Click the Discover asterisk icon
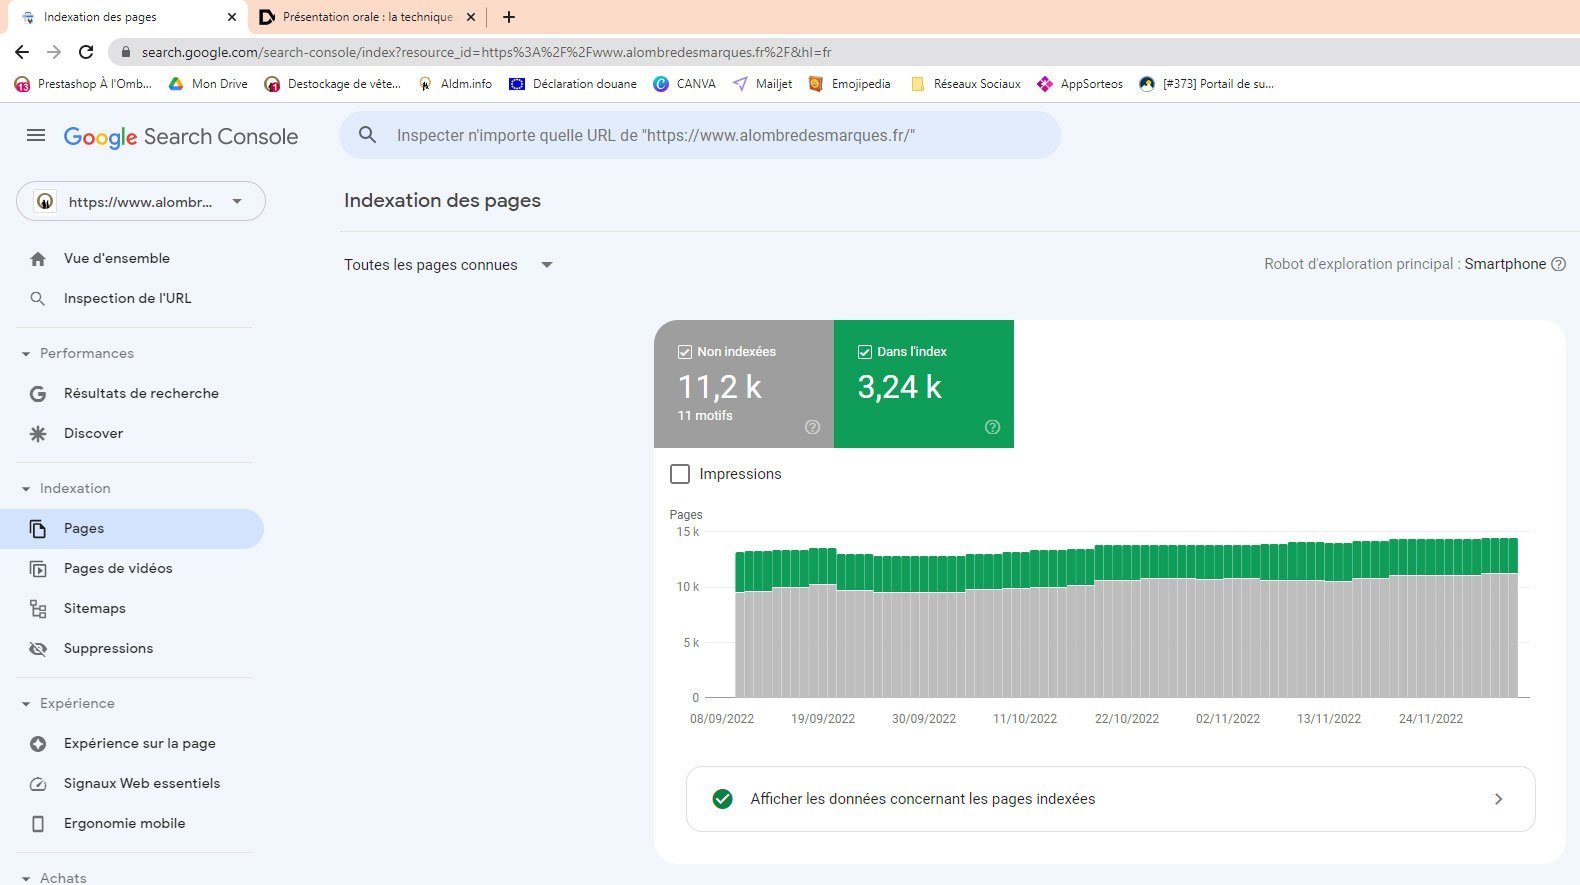 pyautogui.click(x=38, y=434)
